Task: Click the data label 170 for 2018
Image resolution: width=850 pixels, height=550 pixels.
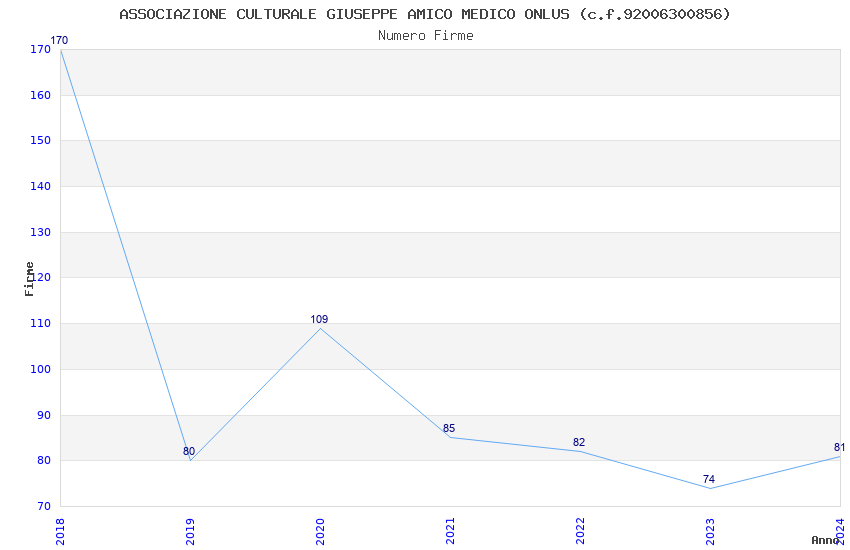Action: (59, 41)
